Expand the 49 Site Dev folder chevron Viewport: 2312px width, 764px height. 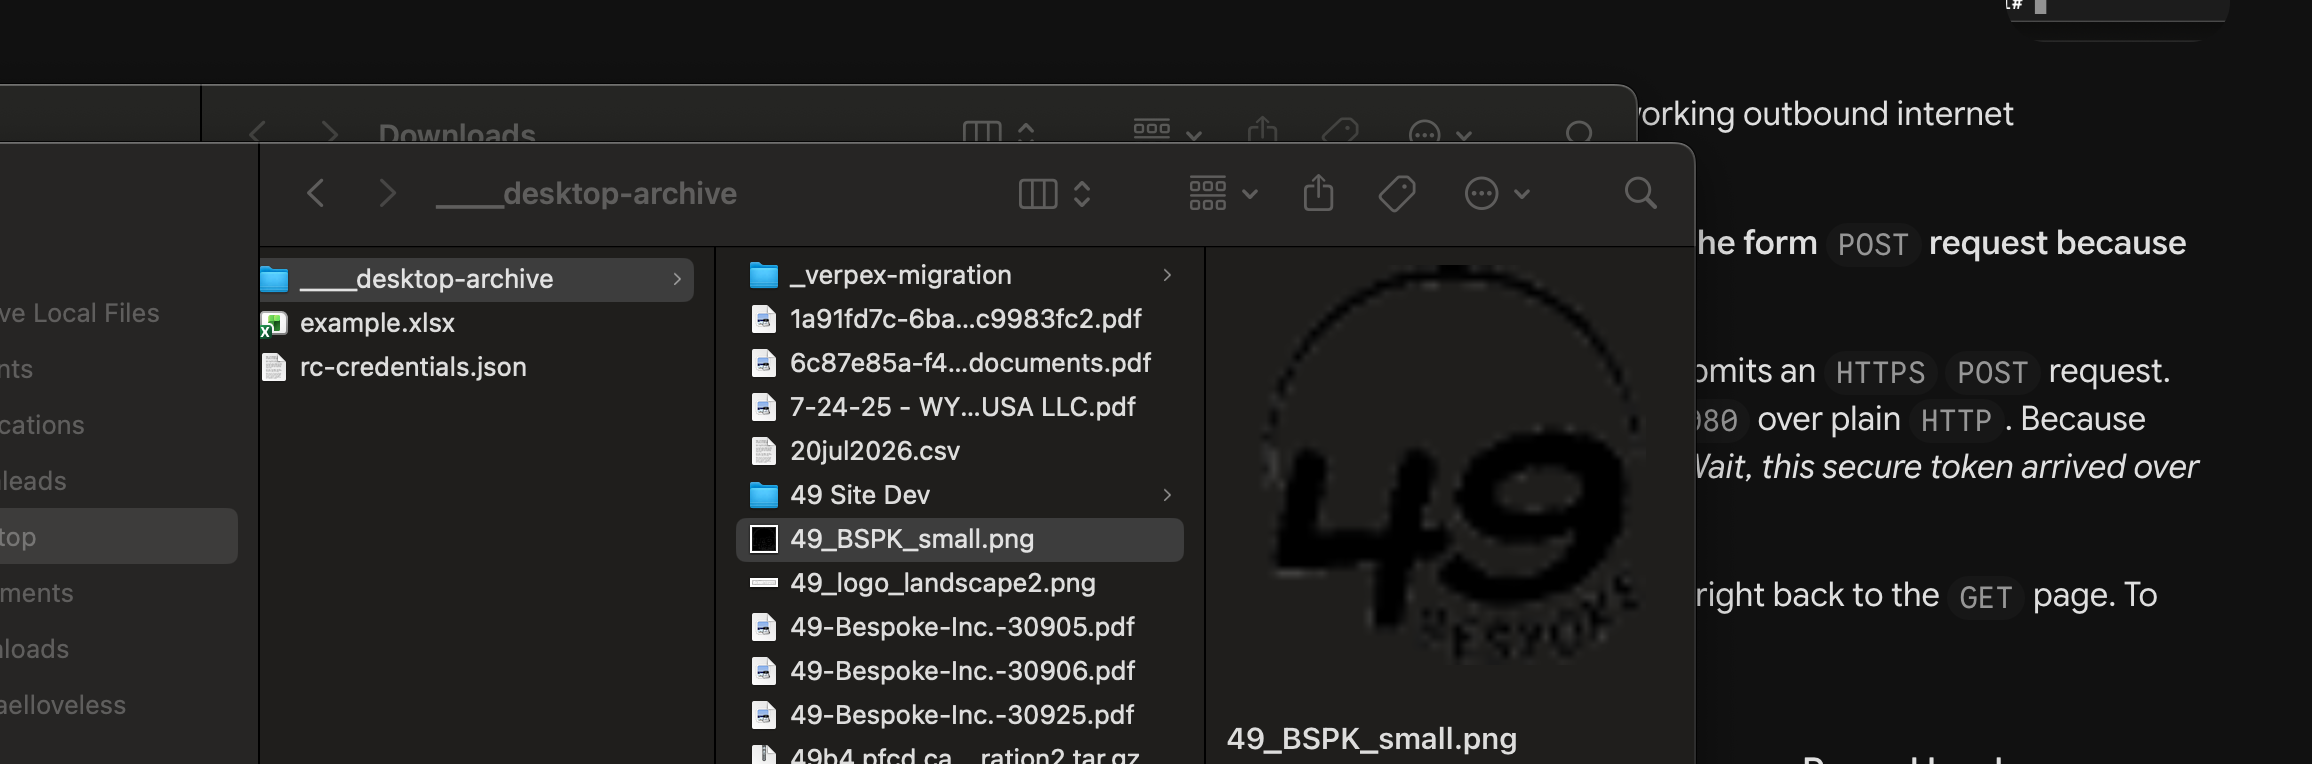(x=1167, y=495)
